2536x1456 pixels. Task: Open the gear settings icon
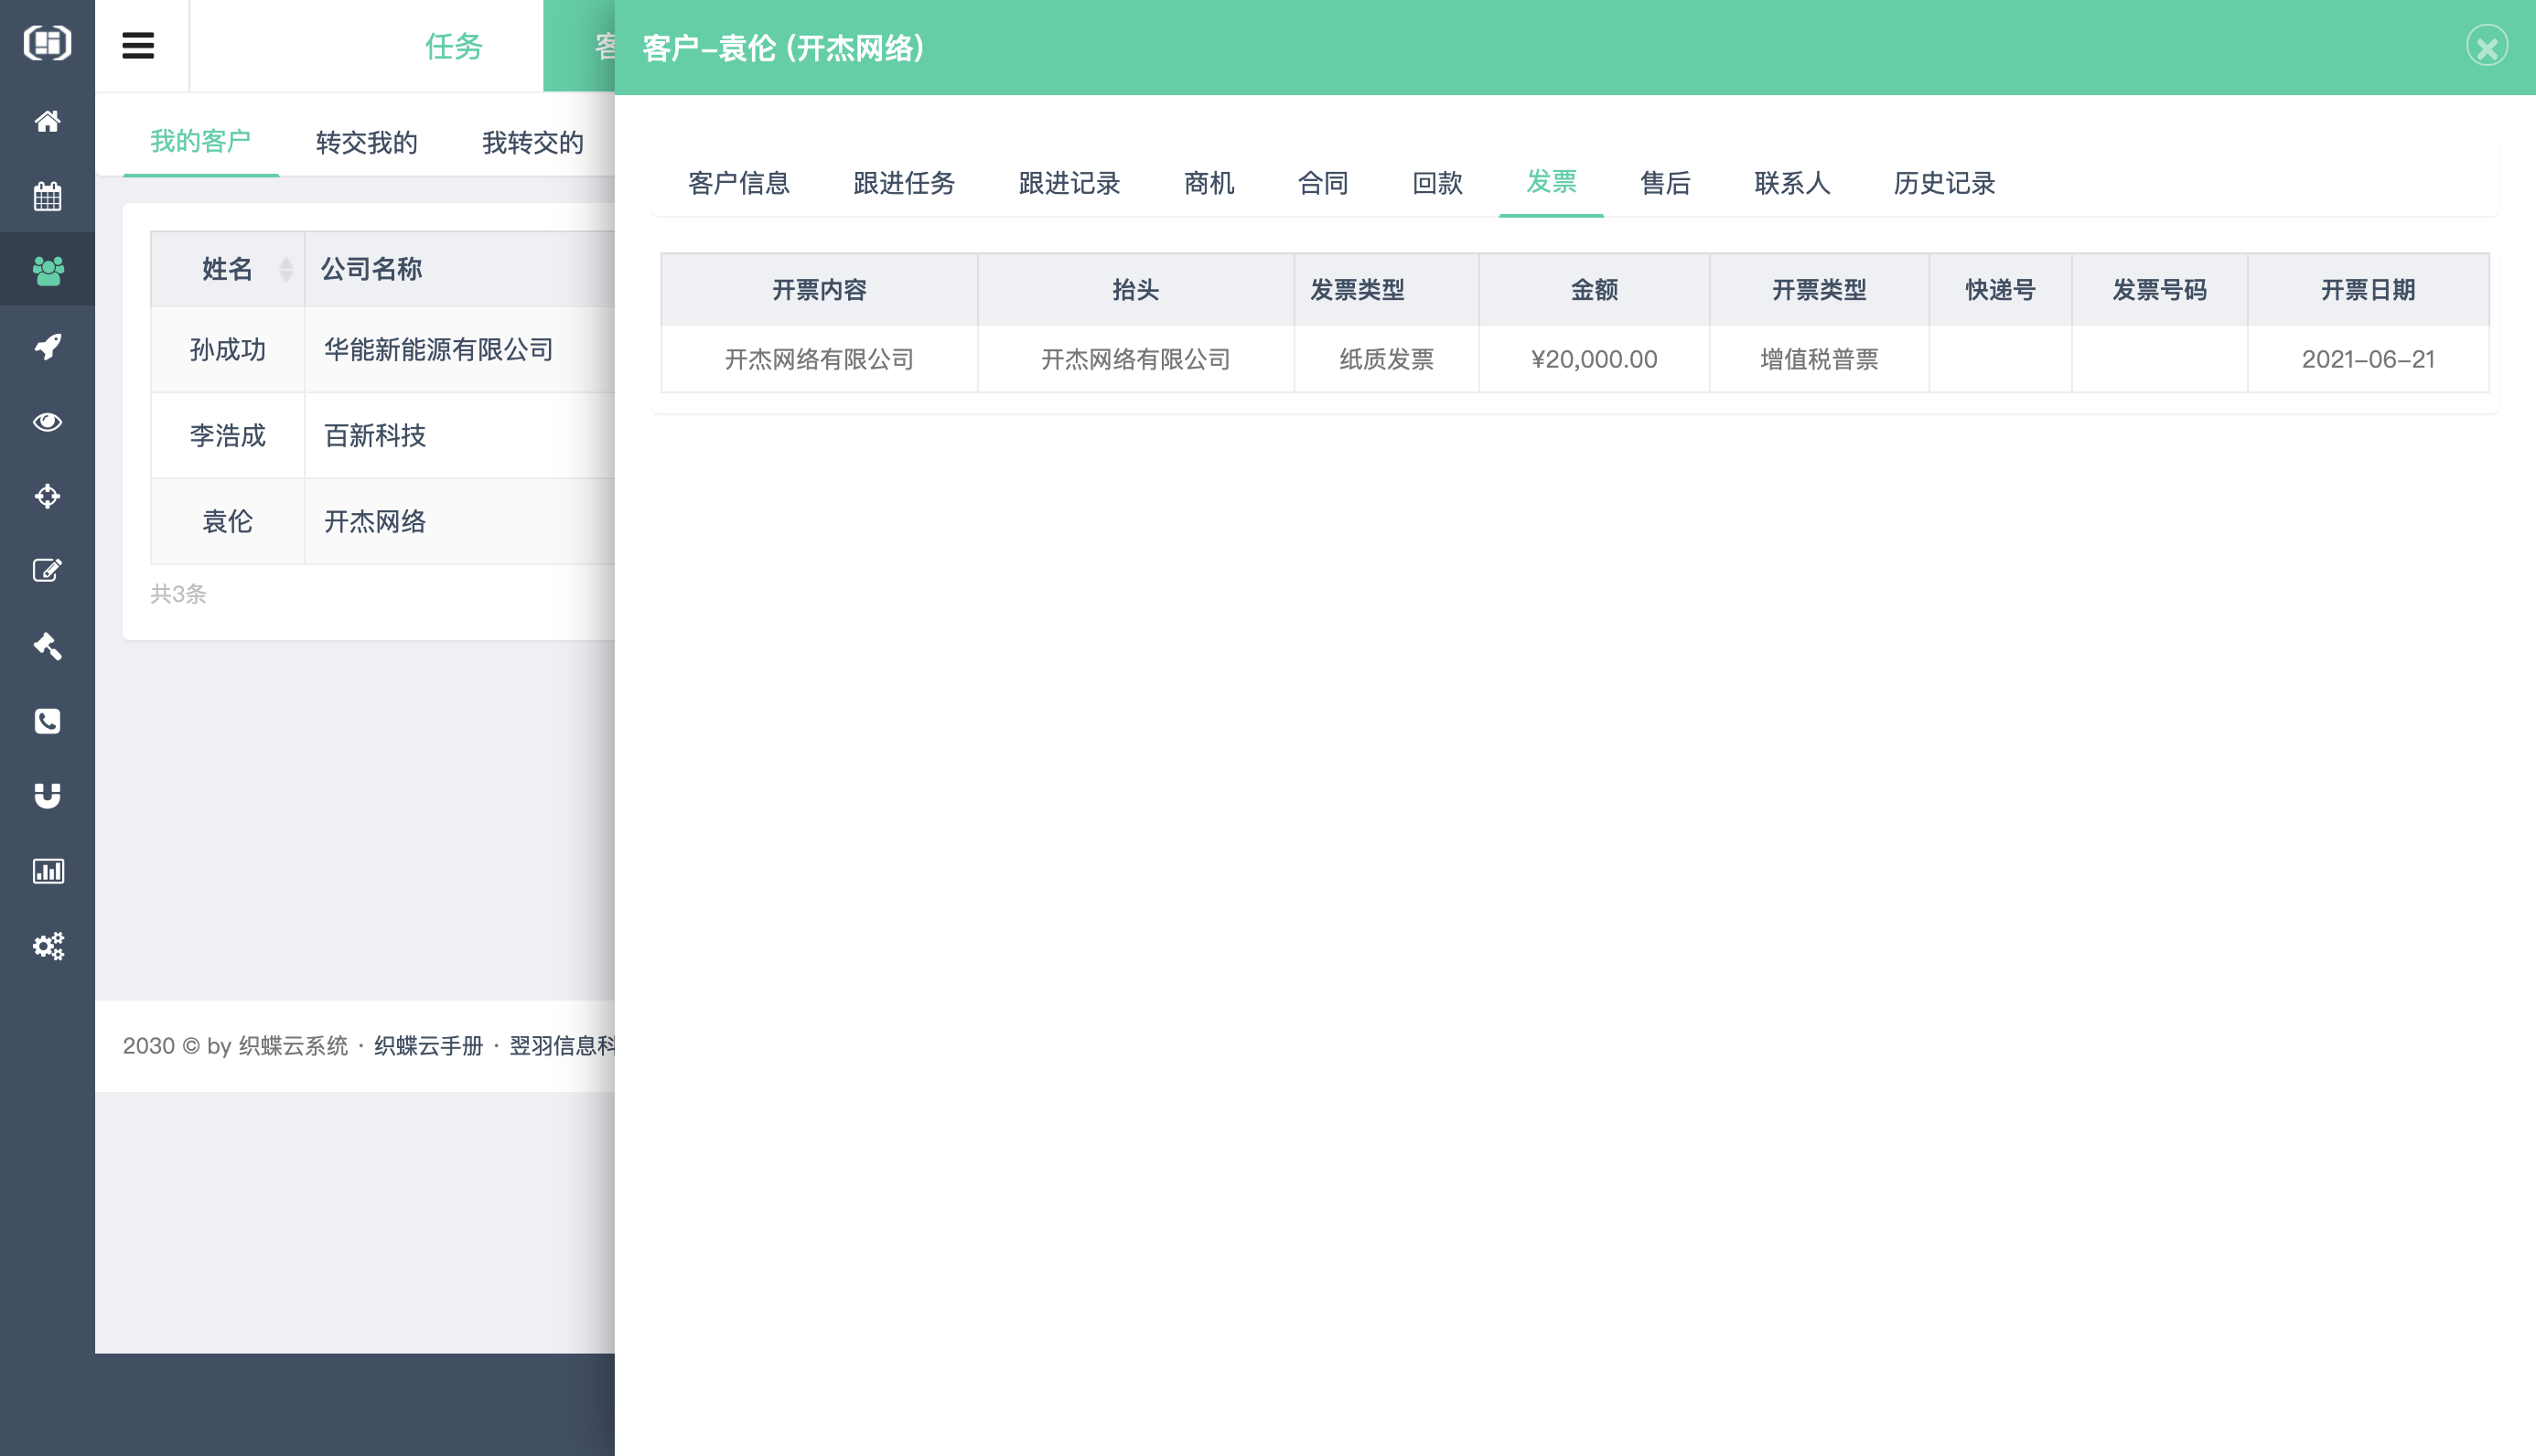(47, 946)
